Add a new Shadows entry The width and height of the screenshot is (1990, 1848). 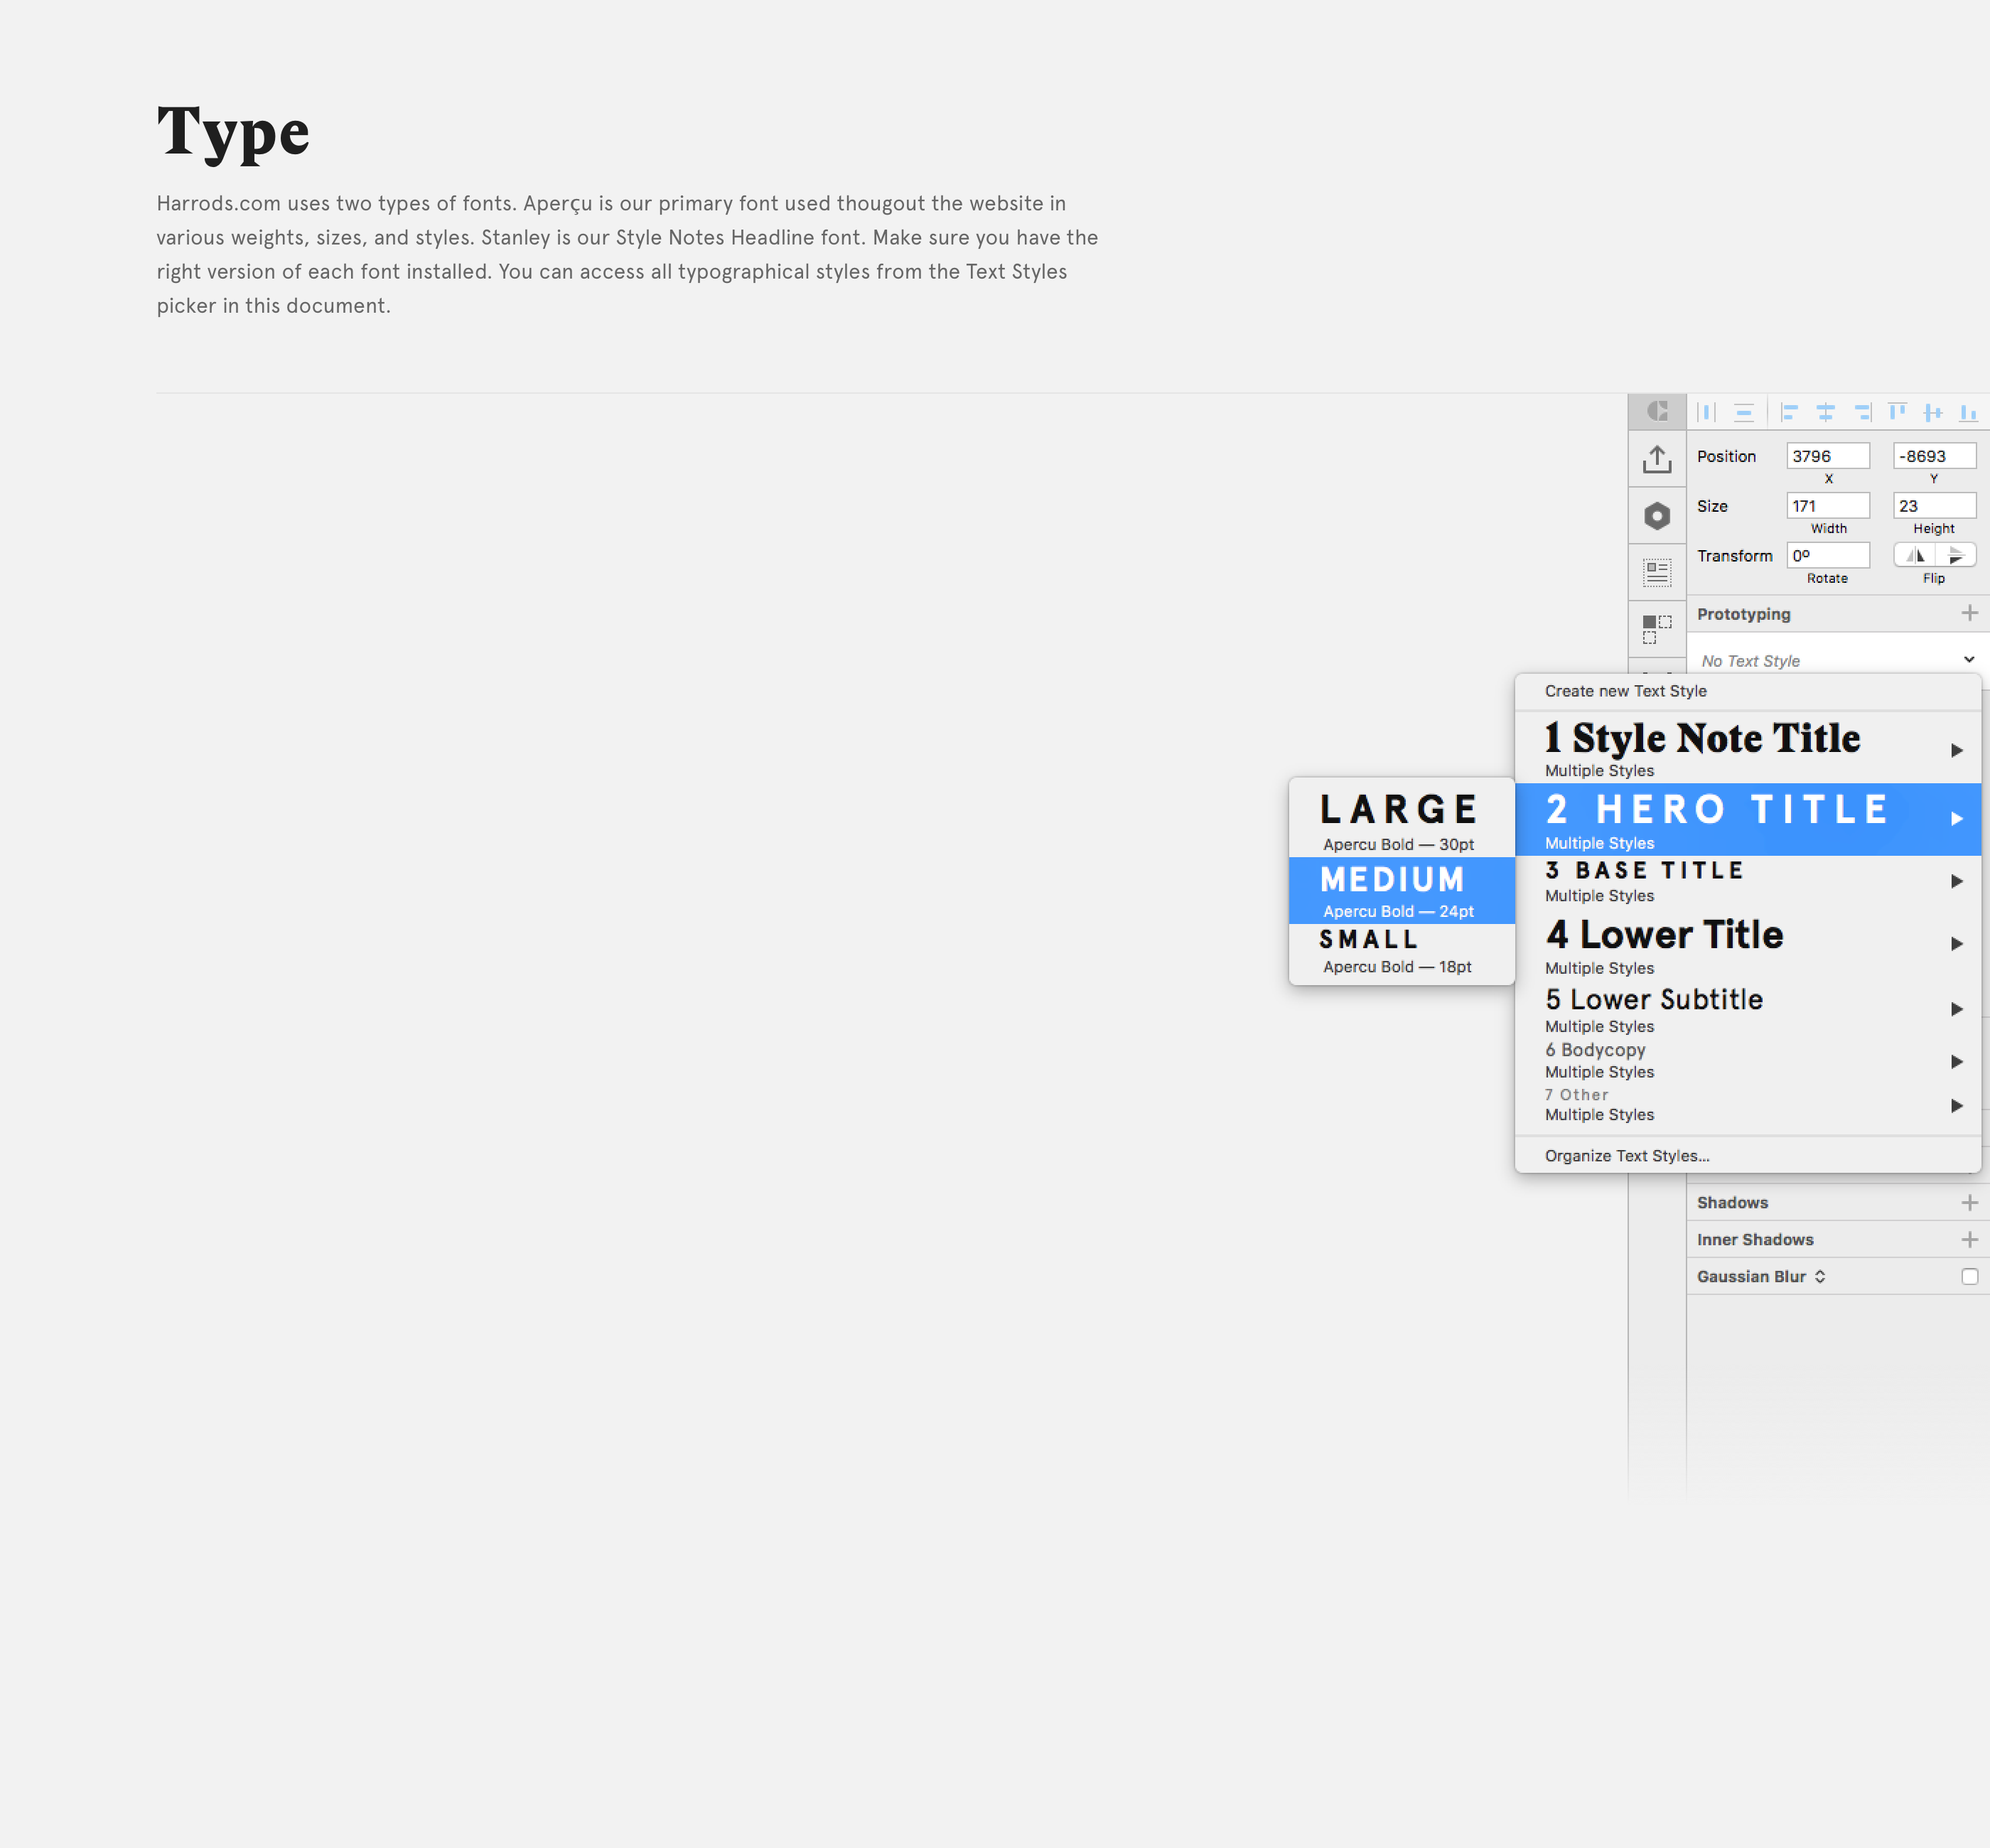click(1969, 1202)
